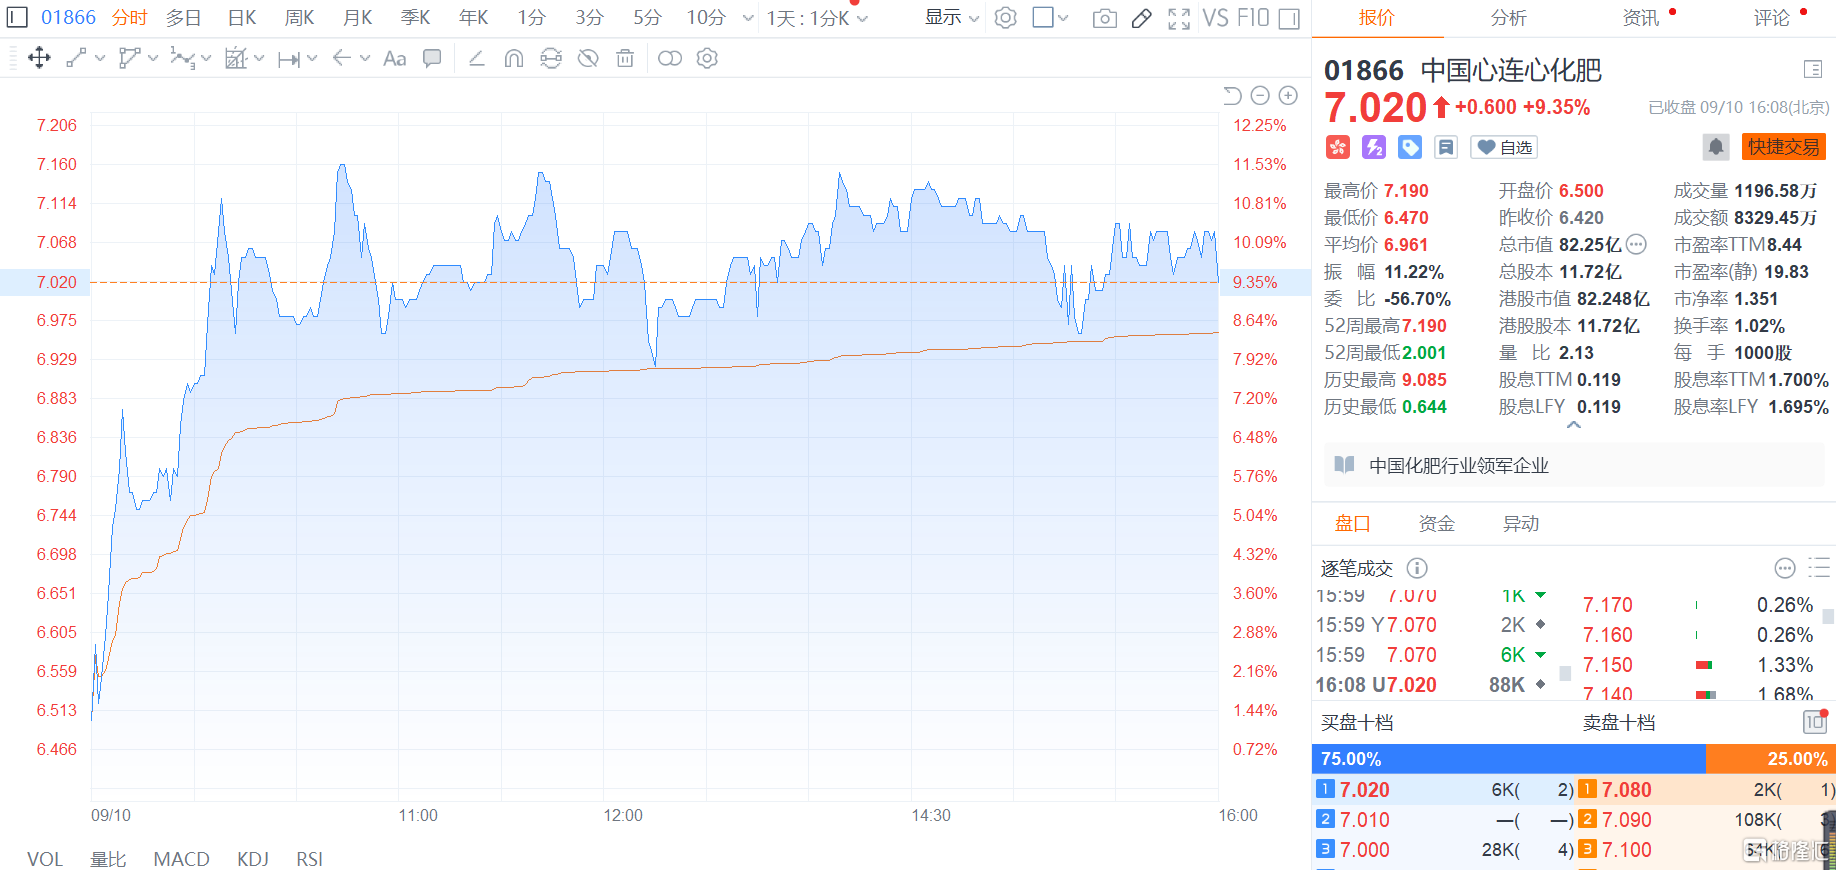Click the blue 75.00% buy ratio bar

click(1507, 759)
